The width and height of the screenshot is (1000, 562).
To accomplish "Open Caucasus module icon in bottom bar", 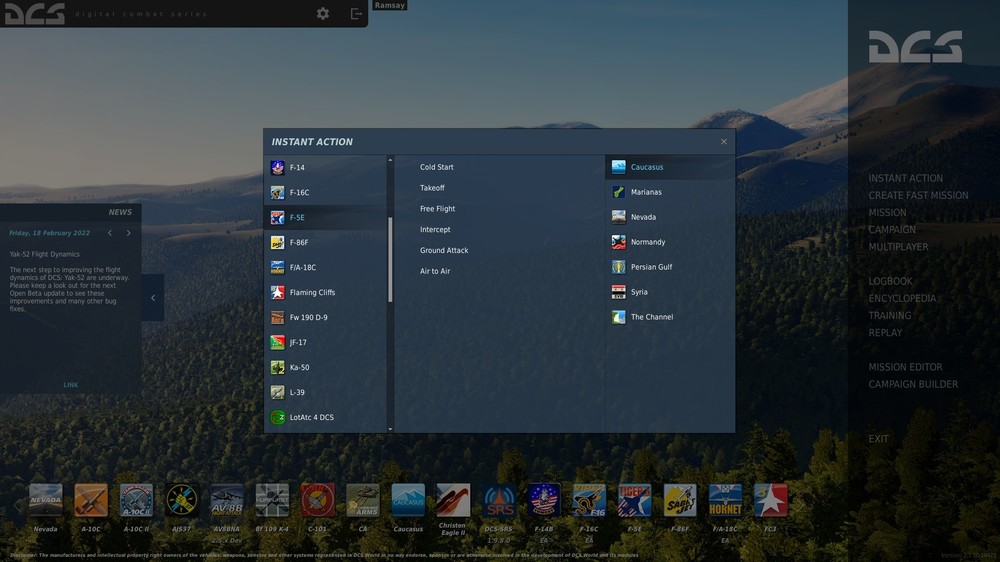I will tap(408, 500).
